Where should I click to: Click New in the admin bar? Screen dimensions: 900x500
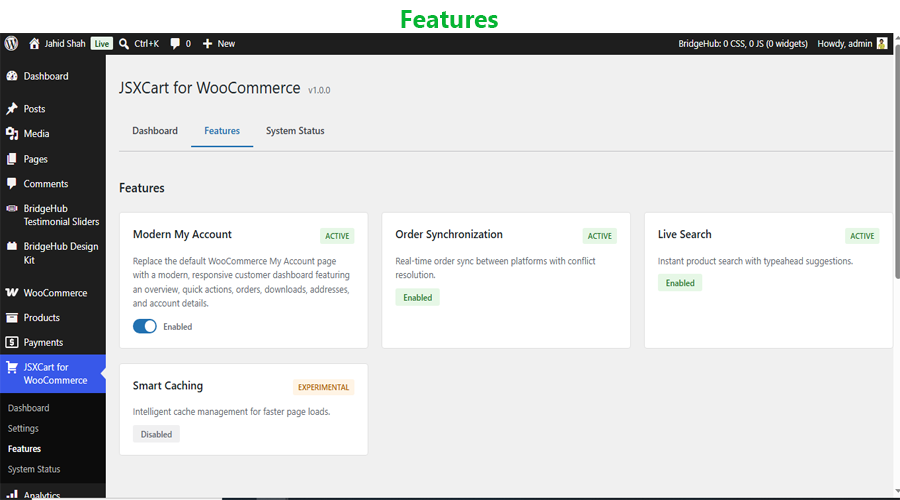(x=226, y=44)
